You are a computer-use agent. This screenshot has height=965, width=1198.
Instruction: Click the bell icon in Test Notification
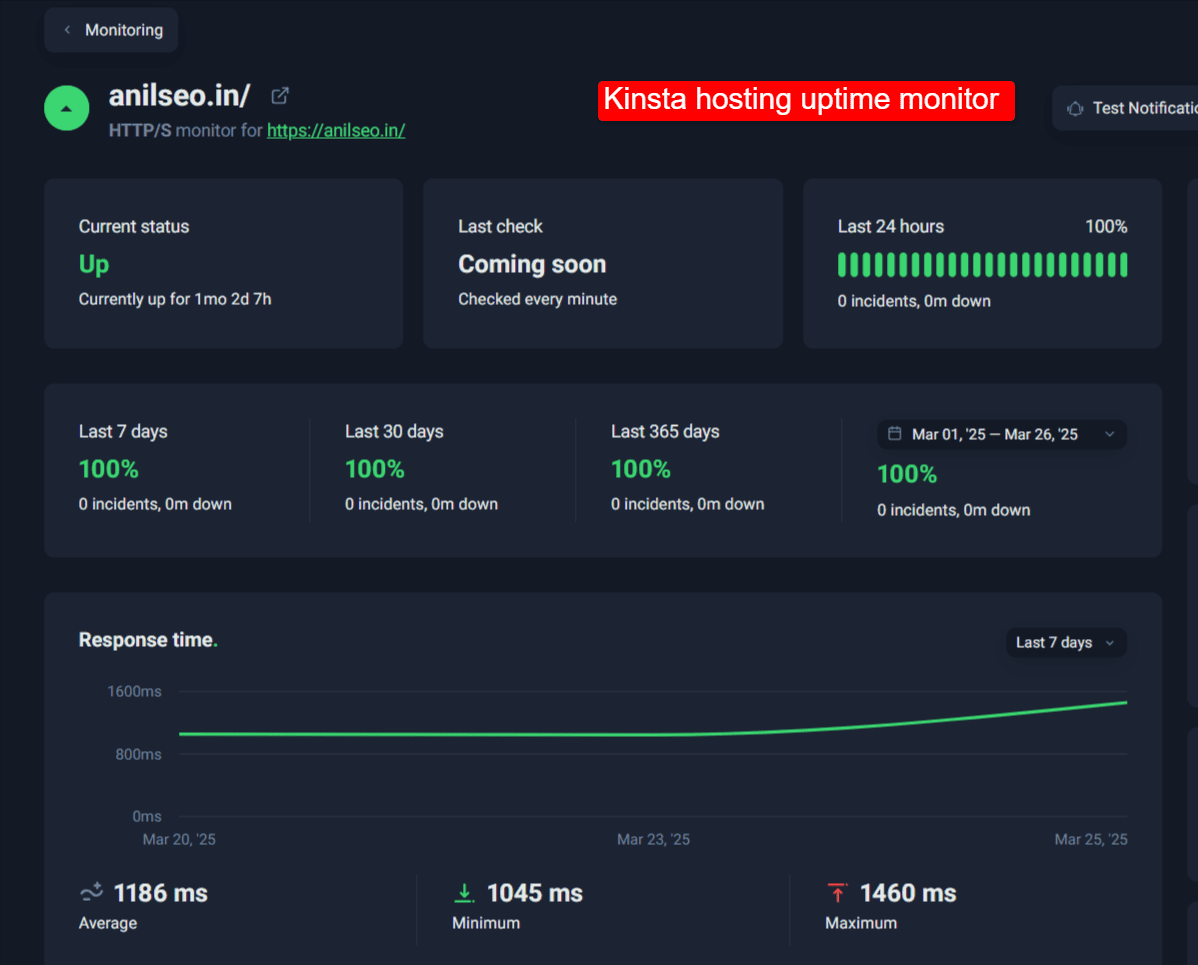pyautogui.click(x=1075, y=108)
